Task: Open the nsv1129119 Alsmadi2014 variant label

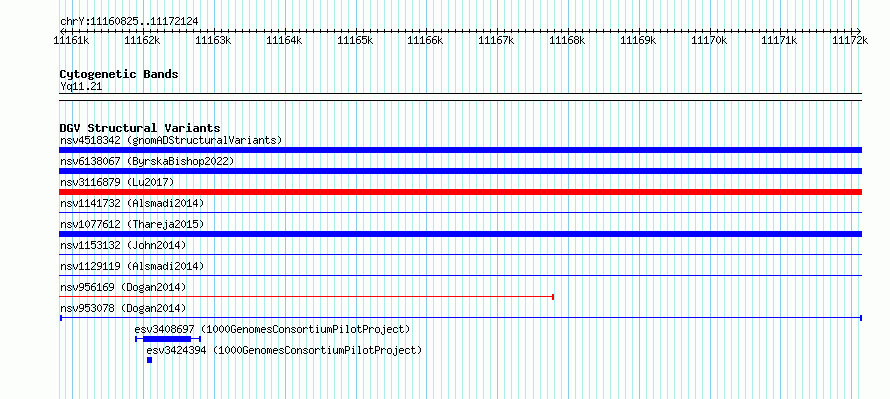Action: [132, 266]
